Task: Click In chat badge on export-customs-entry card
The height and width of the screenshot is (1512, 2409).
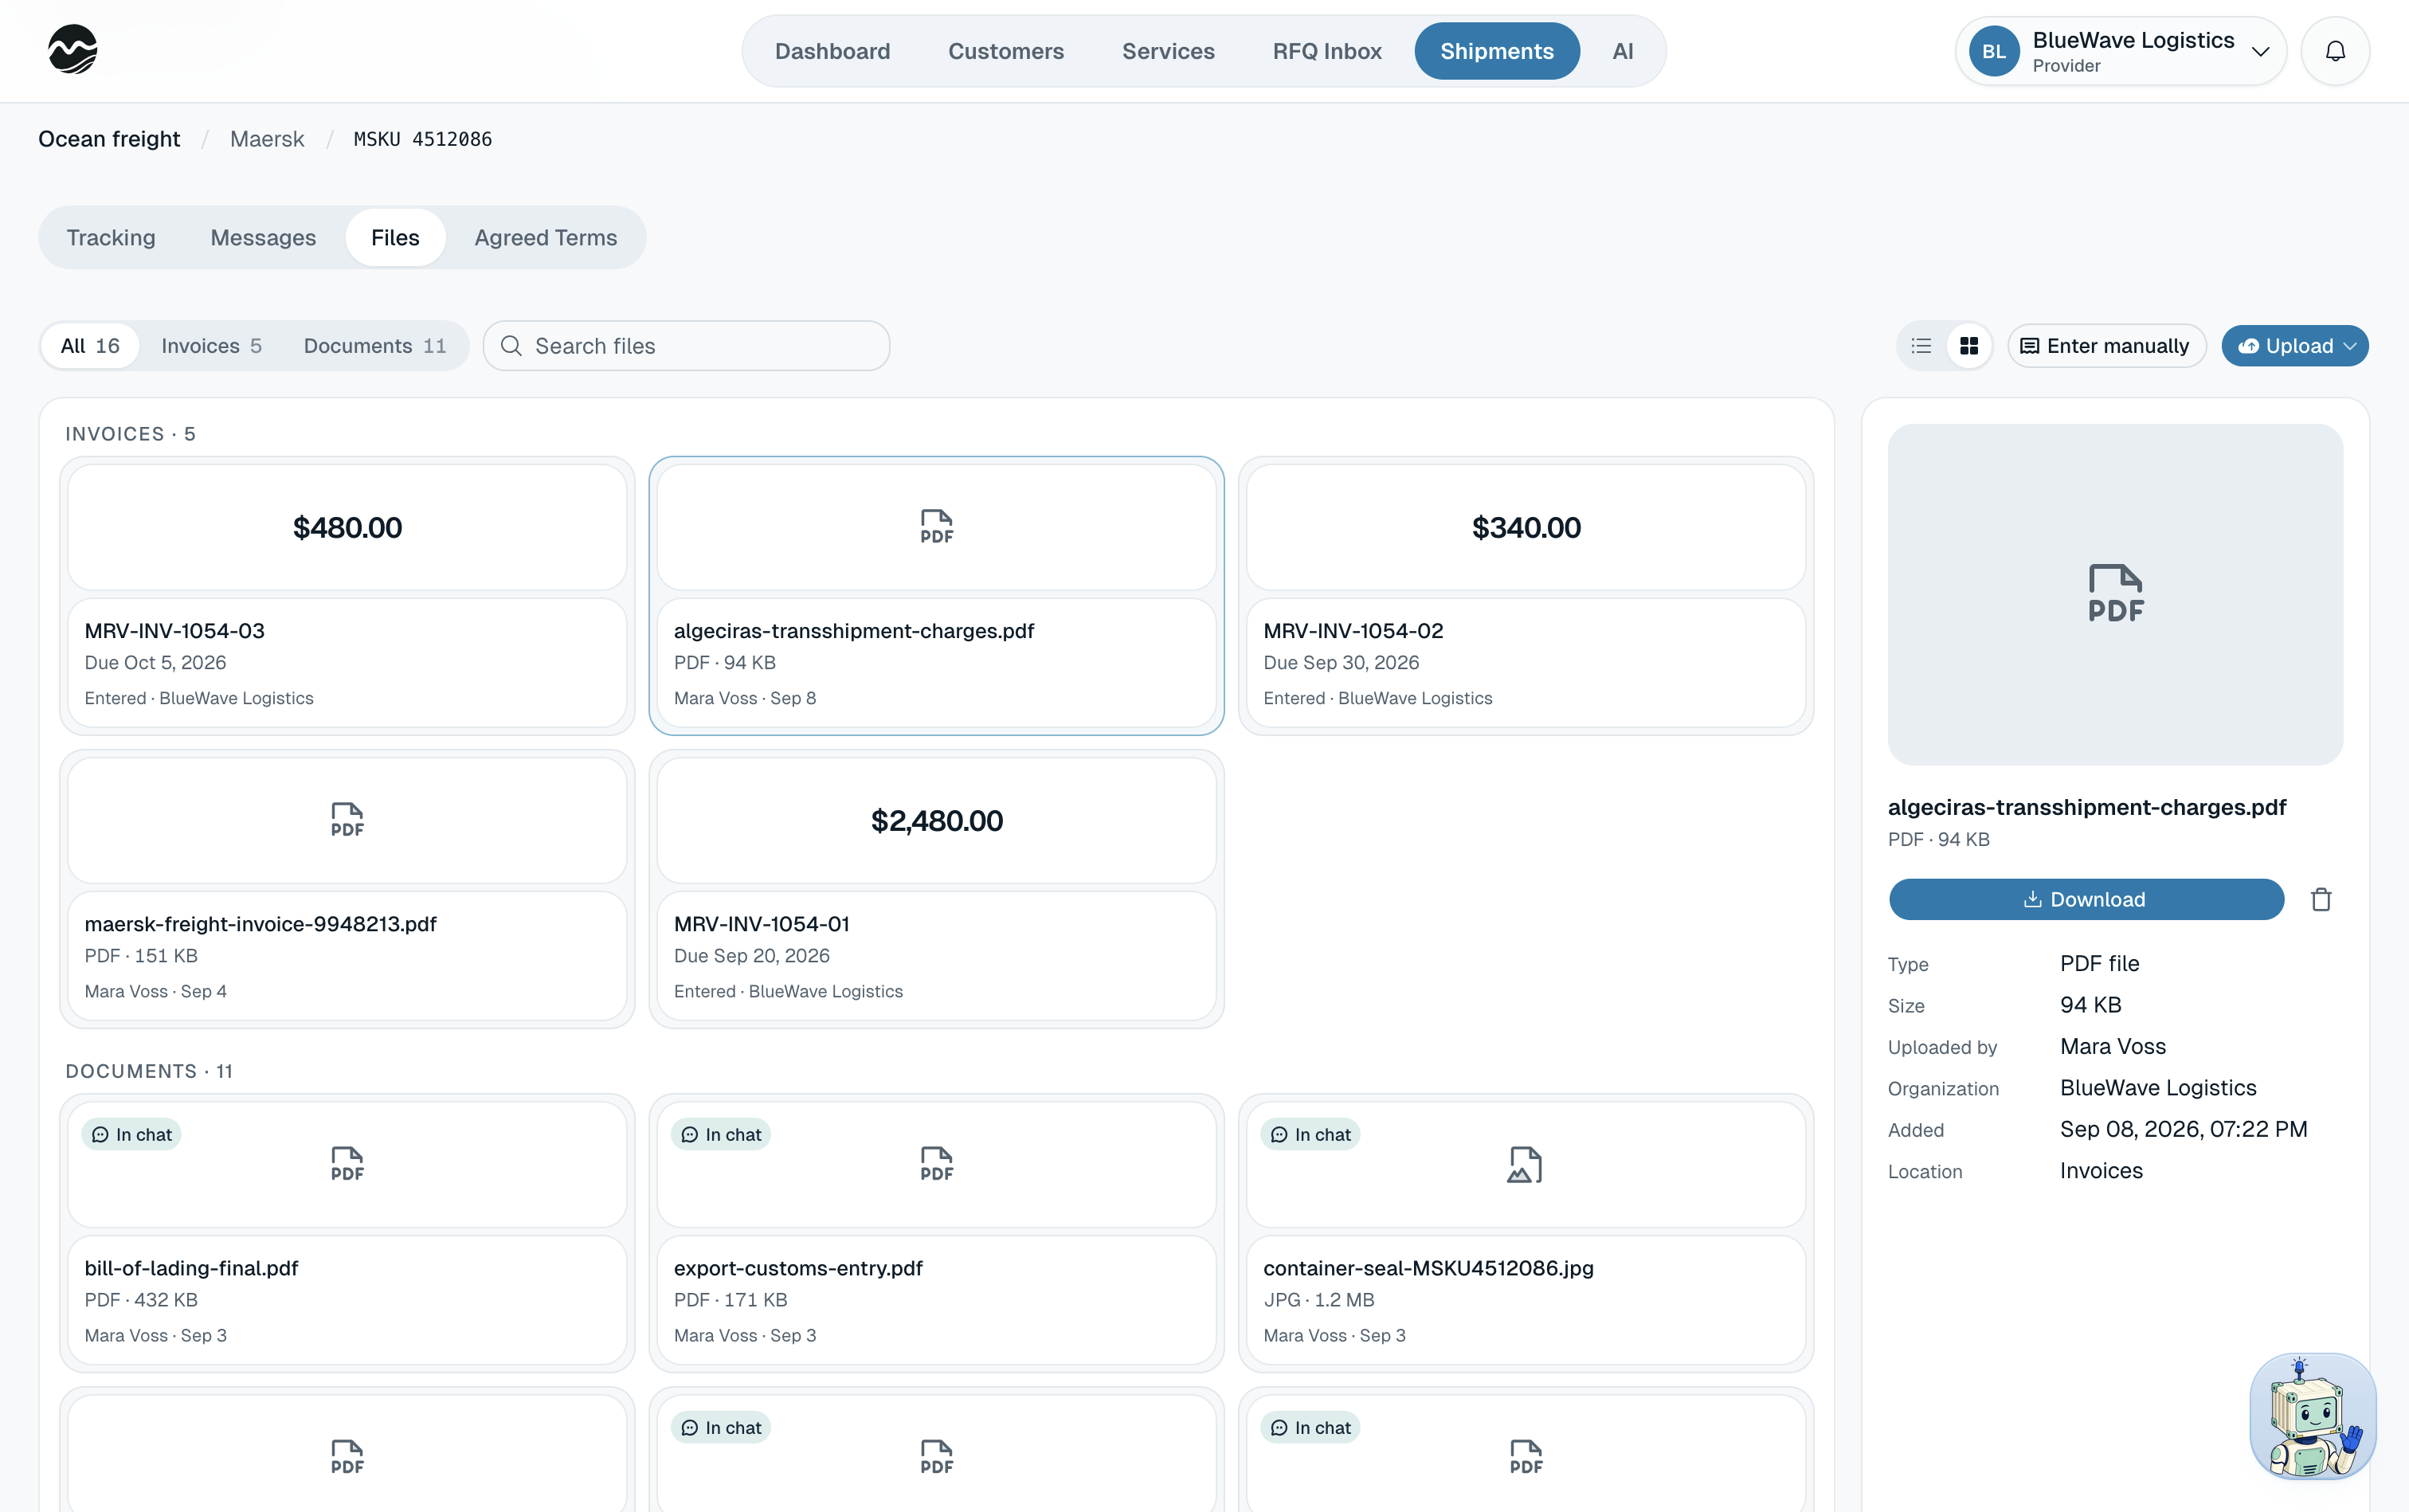Action: [x=721, y=1134]
